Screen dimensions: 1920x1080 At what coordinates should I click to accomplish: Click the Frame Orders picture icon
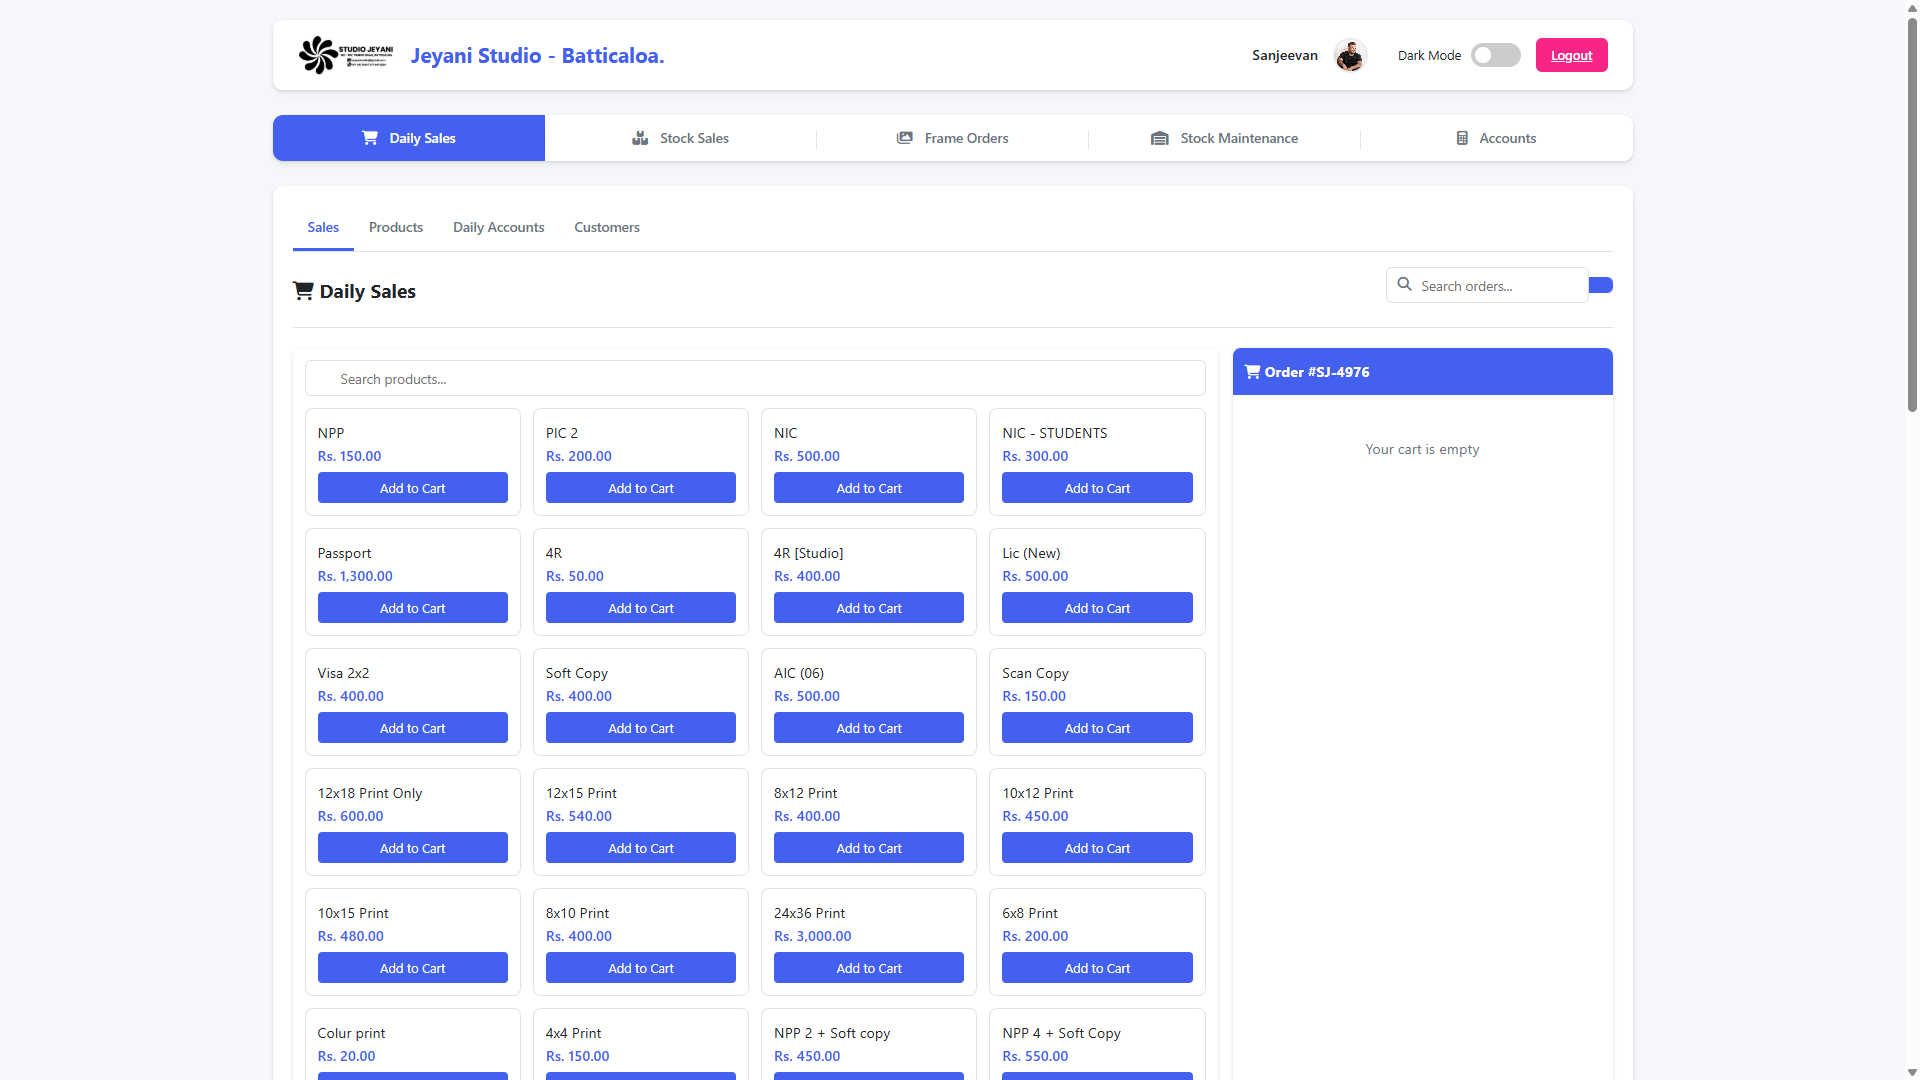(x=904, y=138)
